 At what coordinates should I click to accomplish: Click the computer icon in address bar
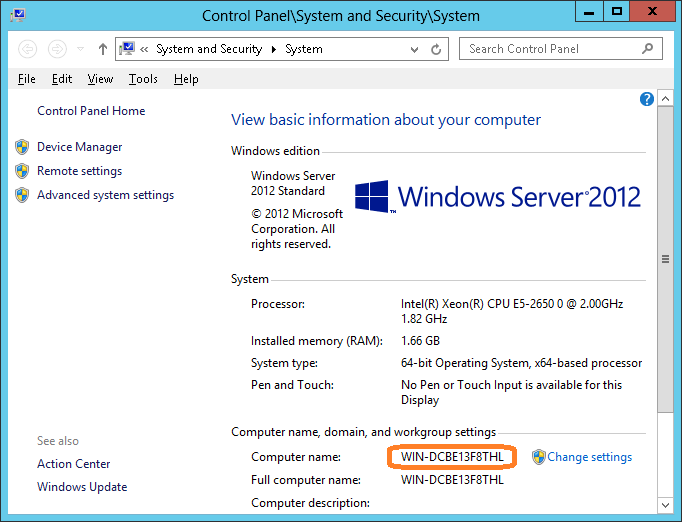pos(127,49)
